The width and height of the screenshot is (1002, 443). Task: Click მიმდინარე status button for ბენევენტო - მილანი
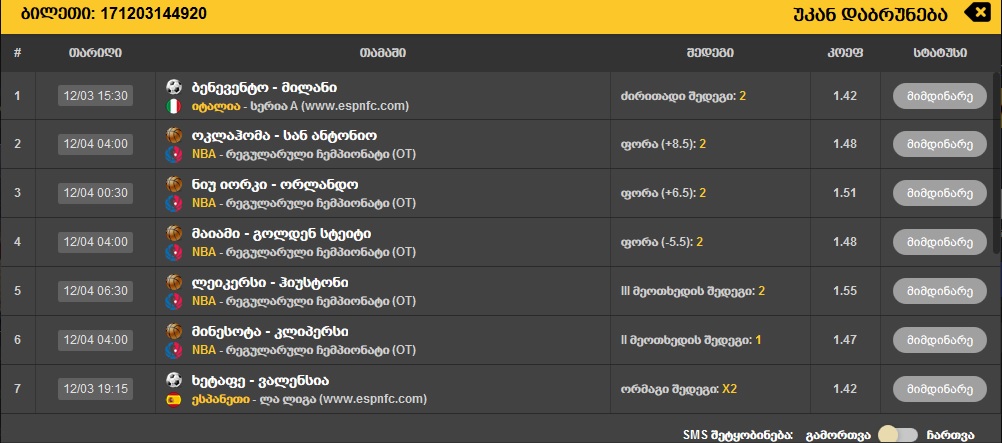[940, 96]
